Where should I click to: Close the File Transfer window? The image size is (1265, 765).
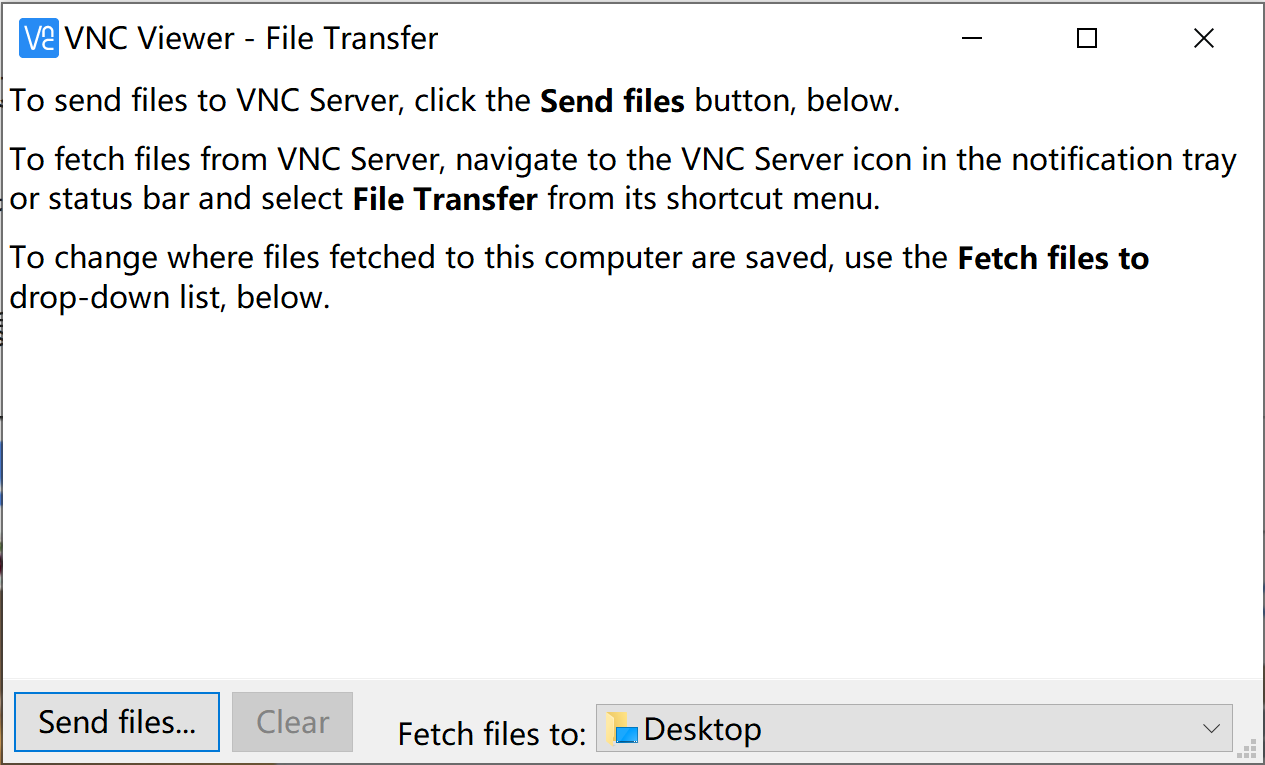pyautogui.click(x=1204, y=39)
